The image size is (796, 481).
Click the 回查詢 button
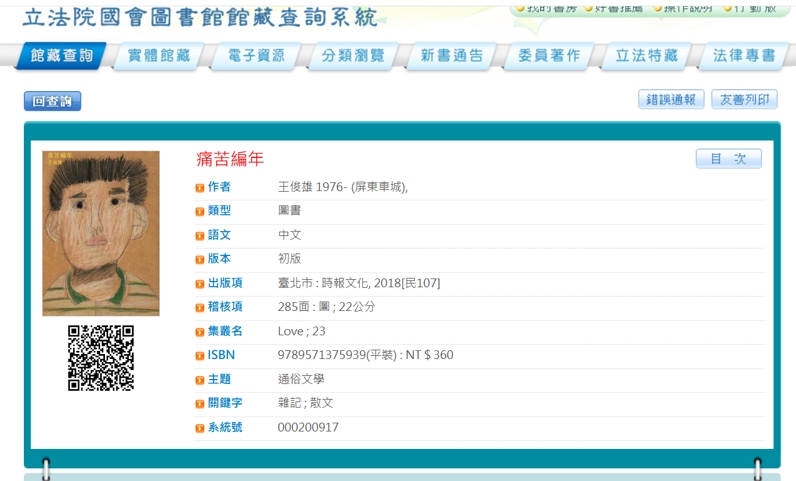click(52, 101)
